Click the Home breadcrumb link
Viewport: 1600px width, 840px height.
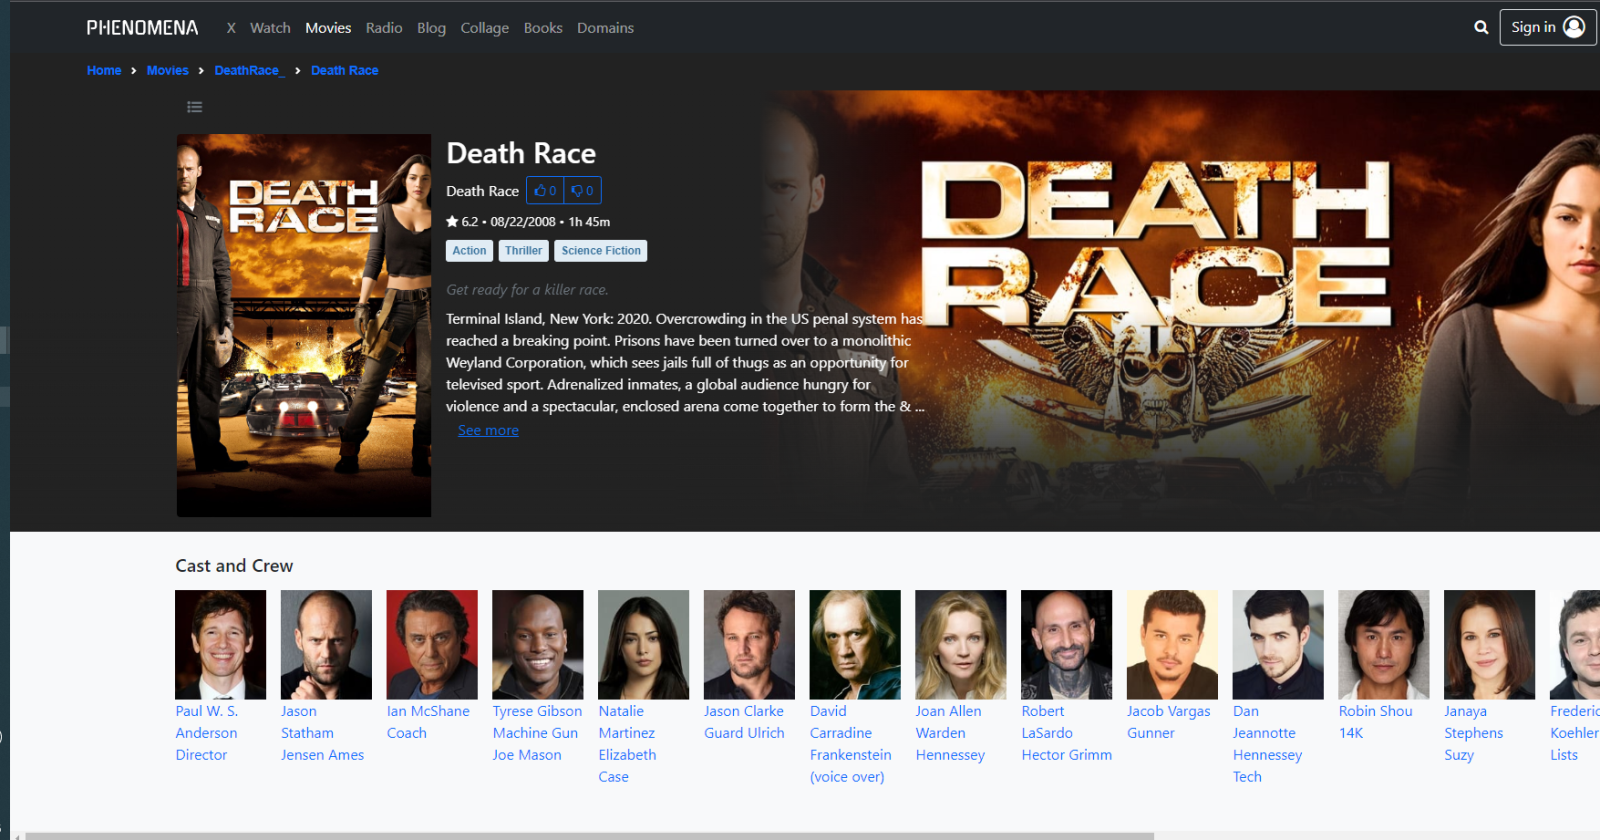(104, 71)
